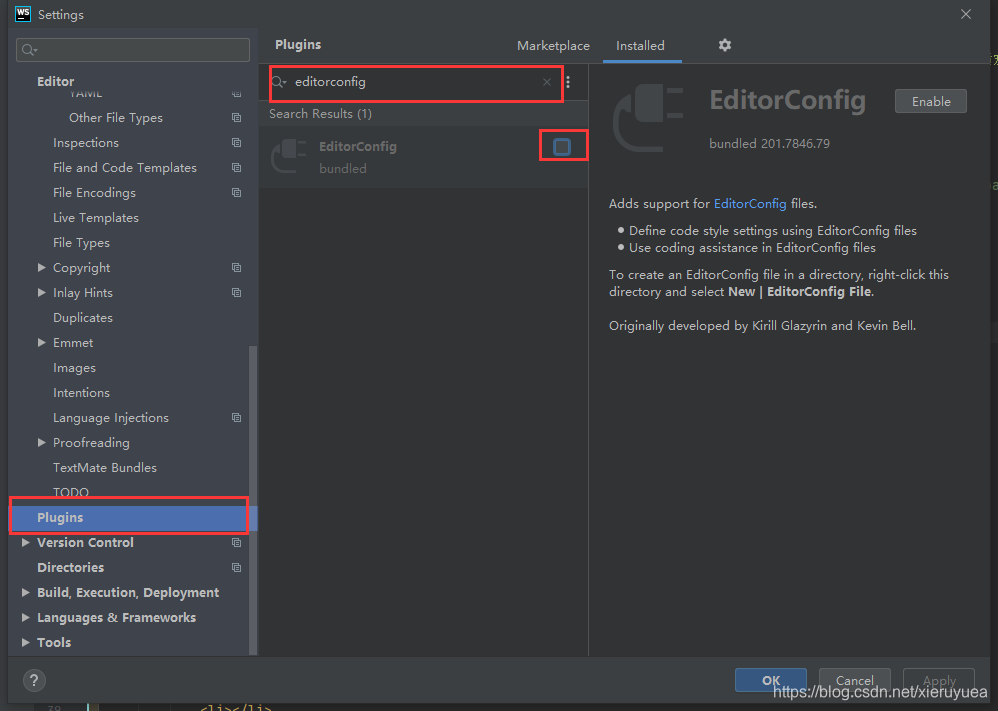Image resolution: width=998 pixels, height=711 pixels.
Task: Expand the Proofreading node
Action: pyautogui.click(x=41, y=442)
